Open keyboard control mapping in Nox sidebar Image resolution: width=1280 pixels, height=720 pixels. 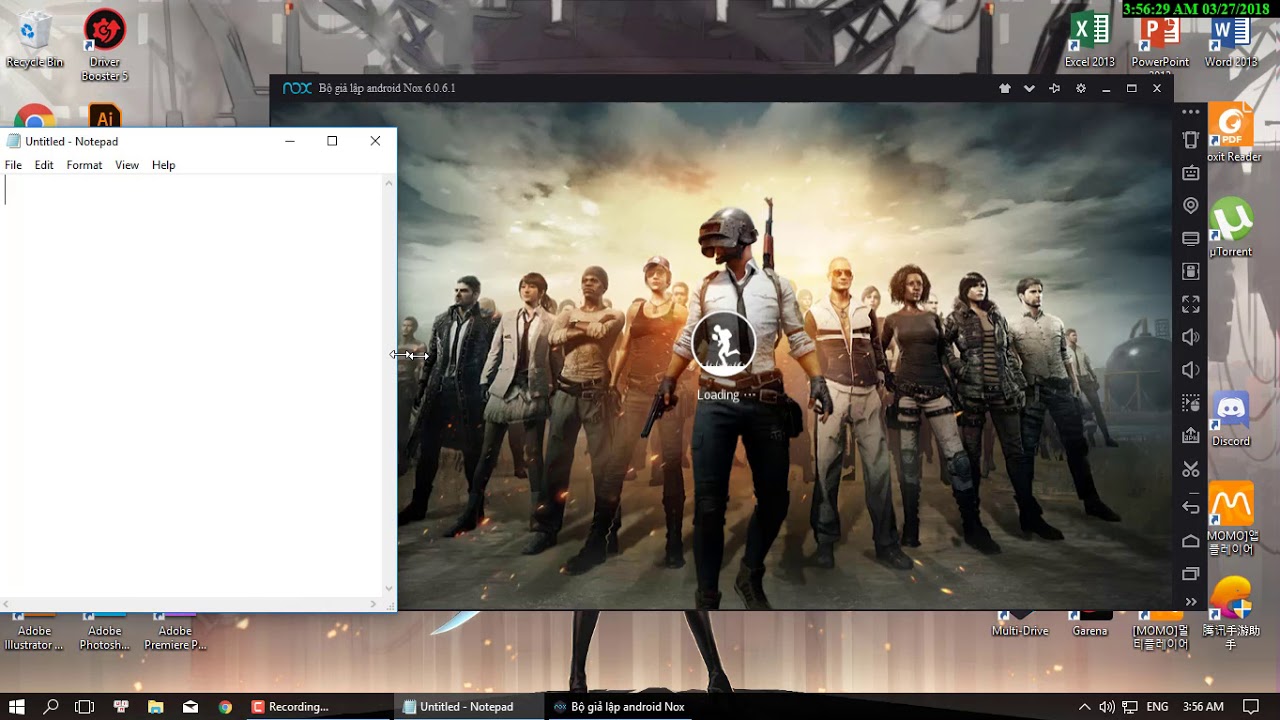pos(1190,173)
